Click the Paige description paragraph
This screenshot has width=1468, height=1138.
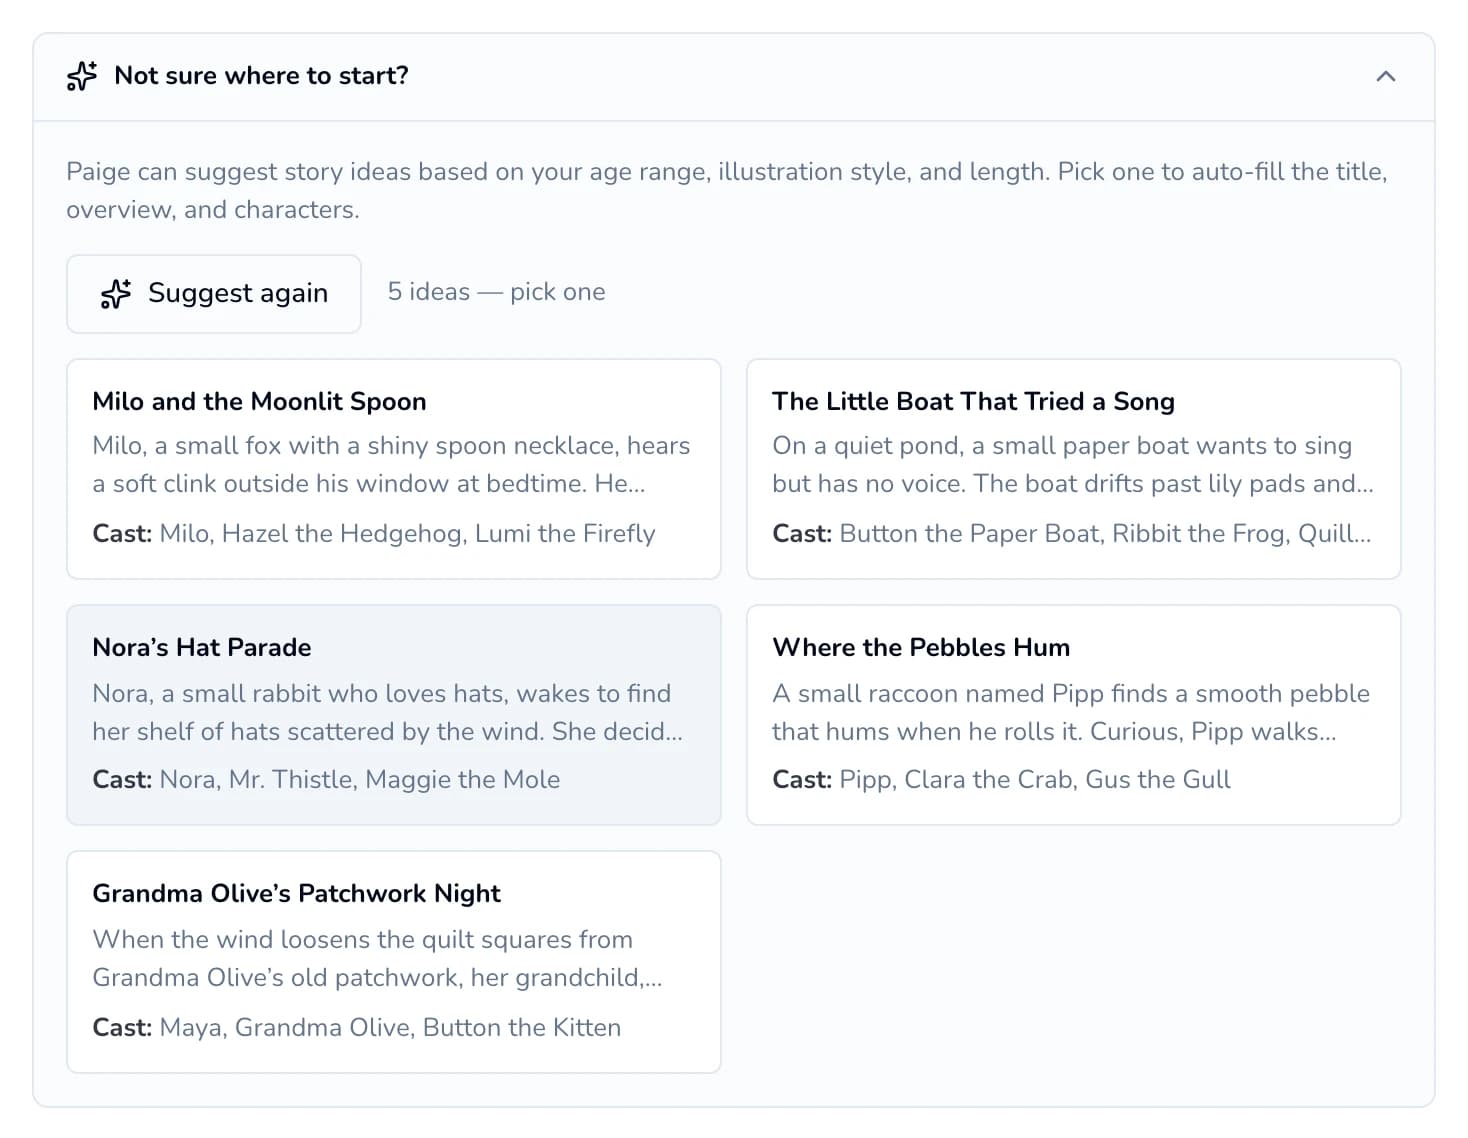pyautogui.click(x=727, y=191)
